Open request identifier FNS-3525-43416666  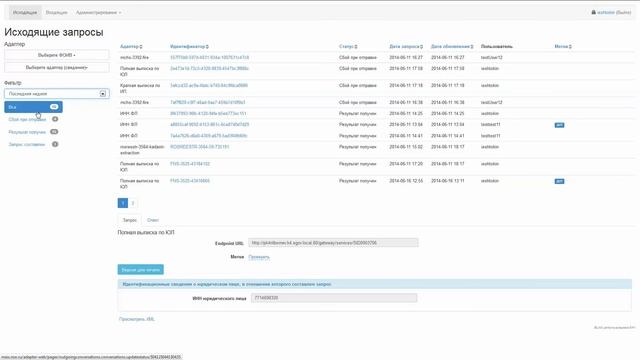coord(190,181)
